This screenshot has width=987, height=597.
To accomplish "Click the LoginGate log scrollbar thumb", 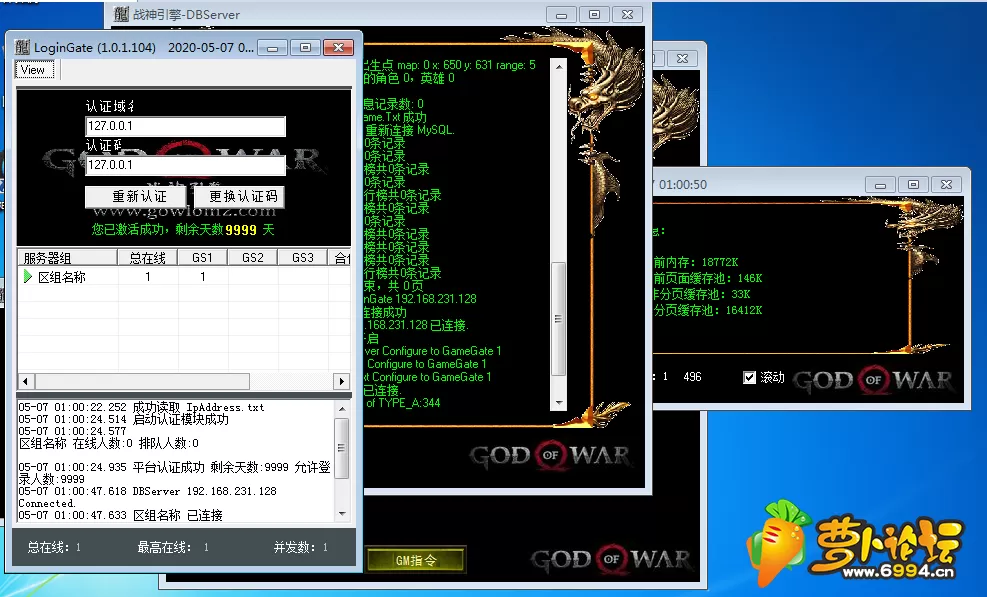I will [x=342, y=448].
